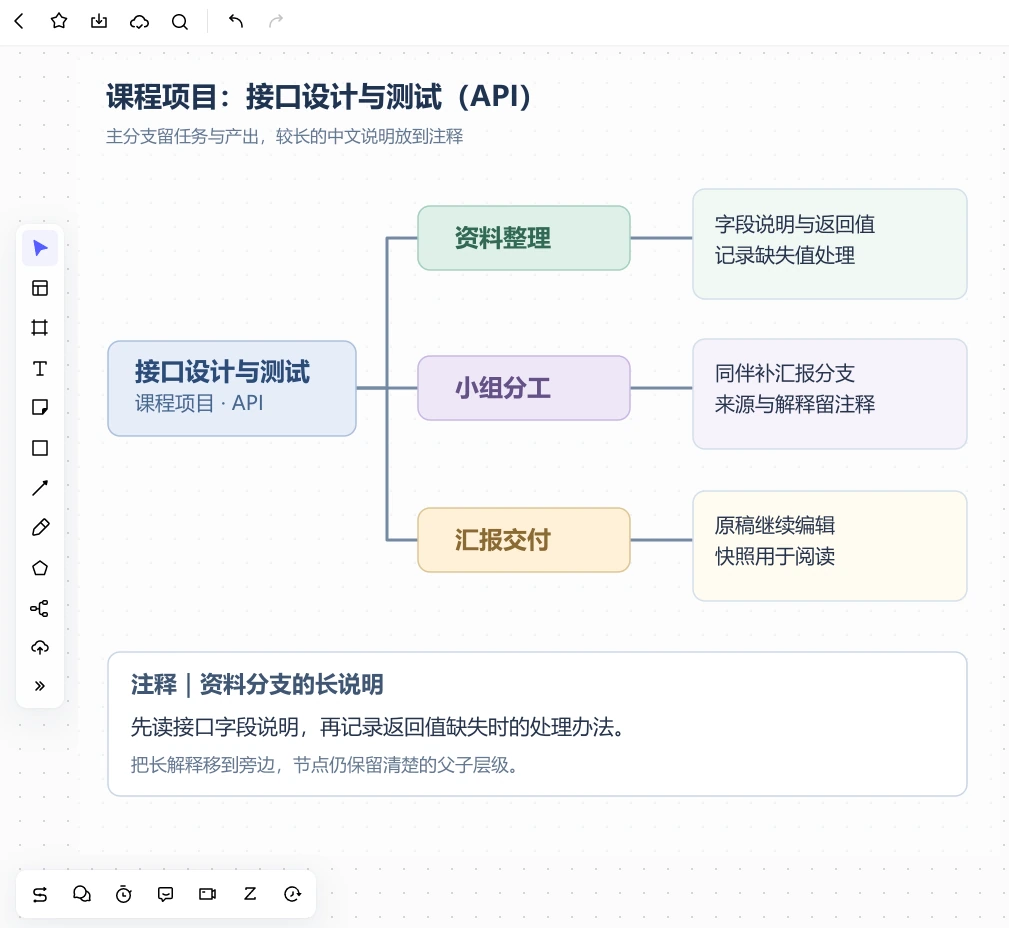Select the Rectangle shape tool
The height and width of the screenshot is (928, 1009).
click(x=40, y=448)
